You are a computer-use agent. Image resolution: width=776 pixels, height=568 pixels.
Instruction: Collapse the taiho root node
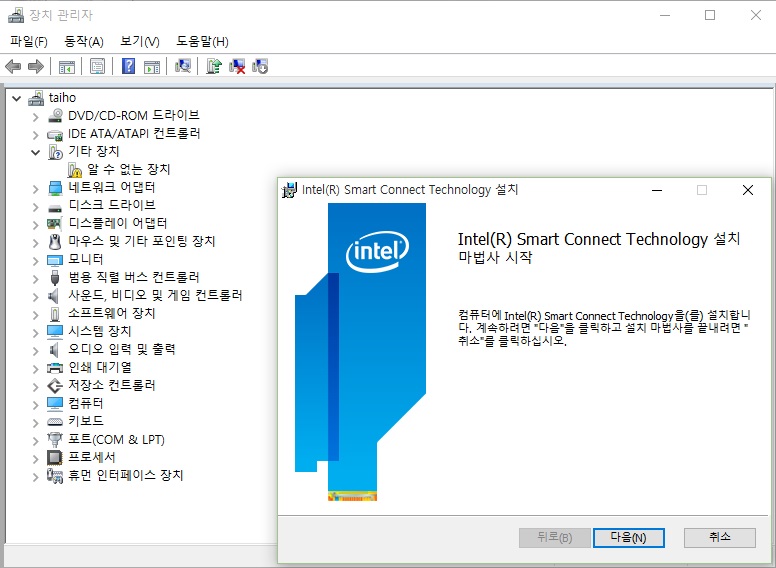coord(17,98)
